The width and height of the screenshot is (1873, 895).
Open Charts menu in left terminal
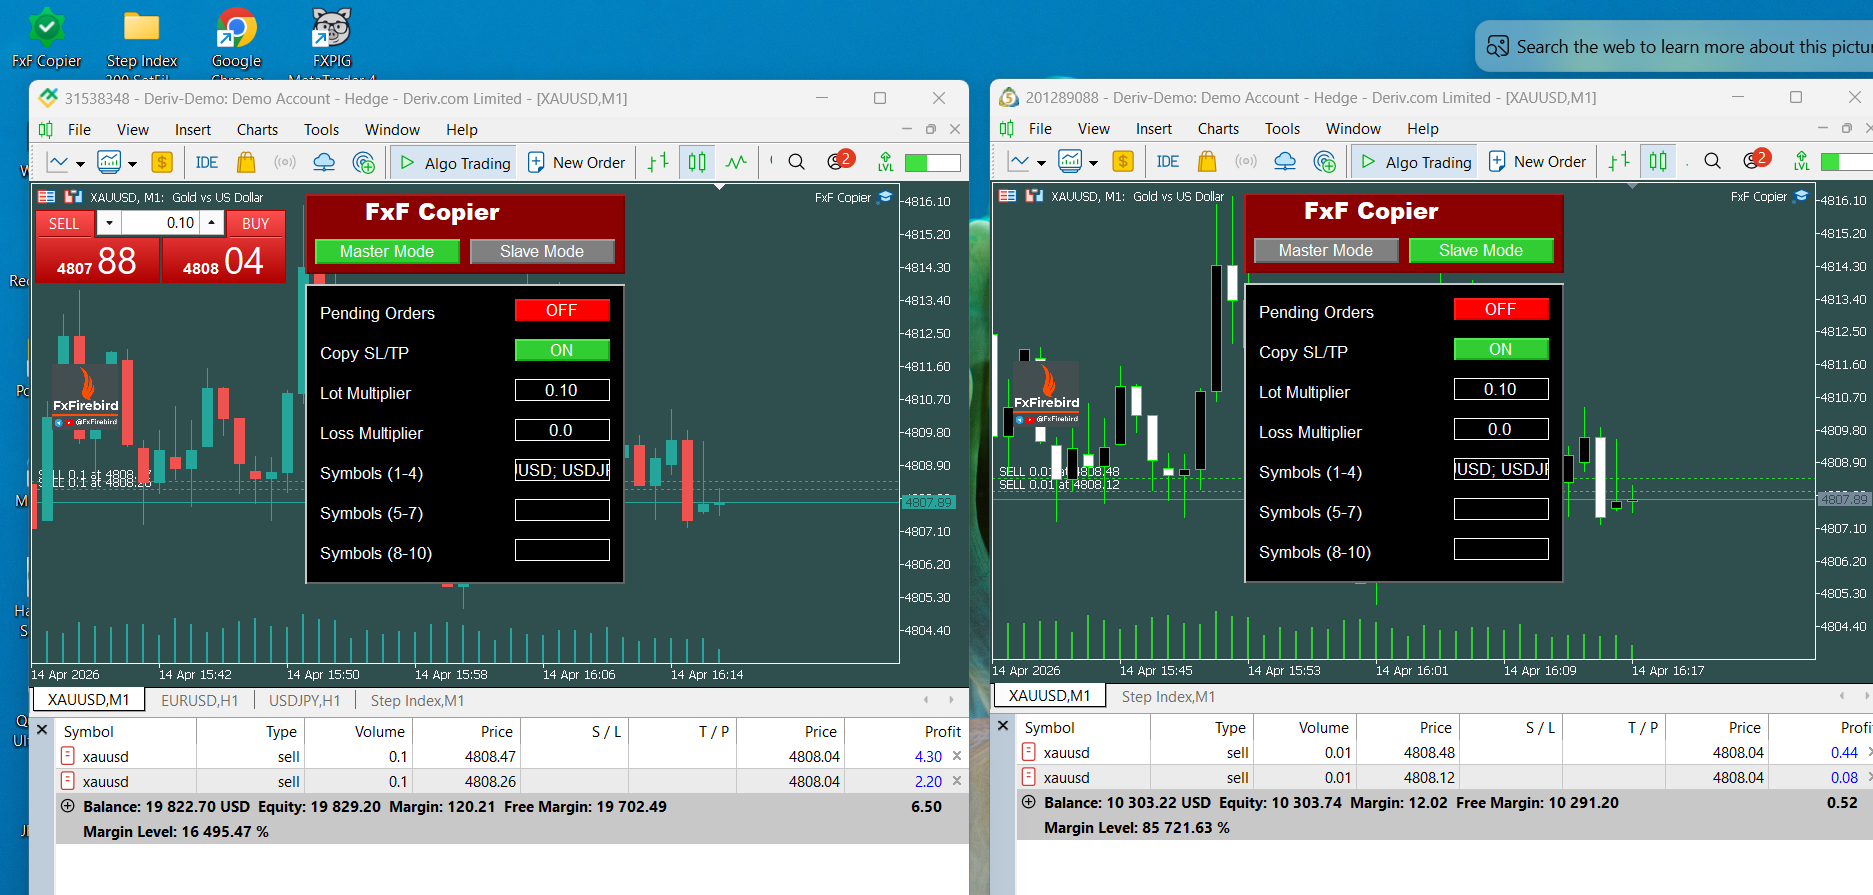[x=257, y=130]
